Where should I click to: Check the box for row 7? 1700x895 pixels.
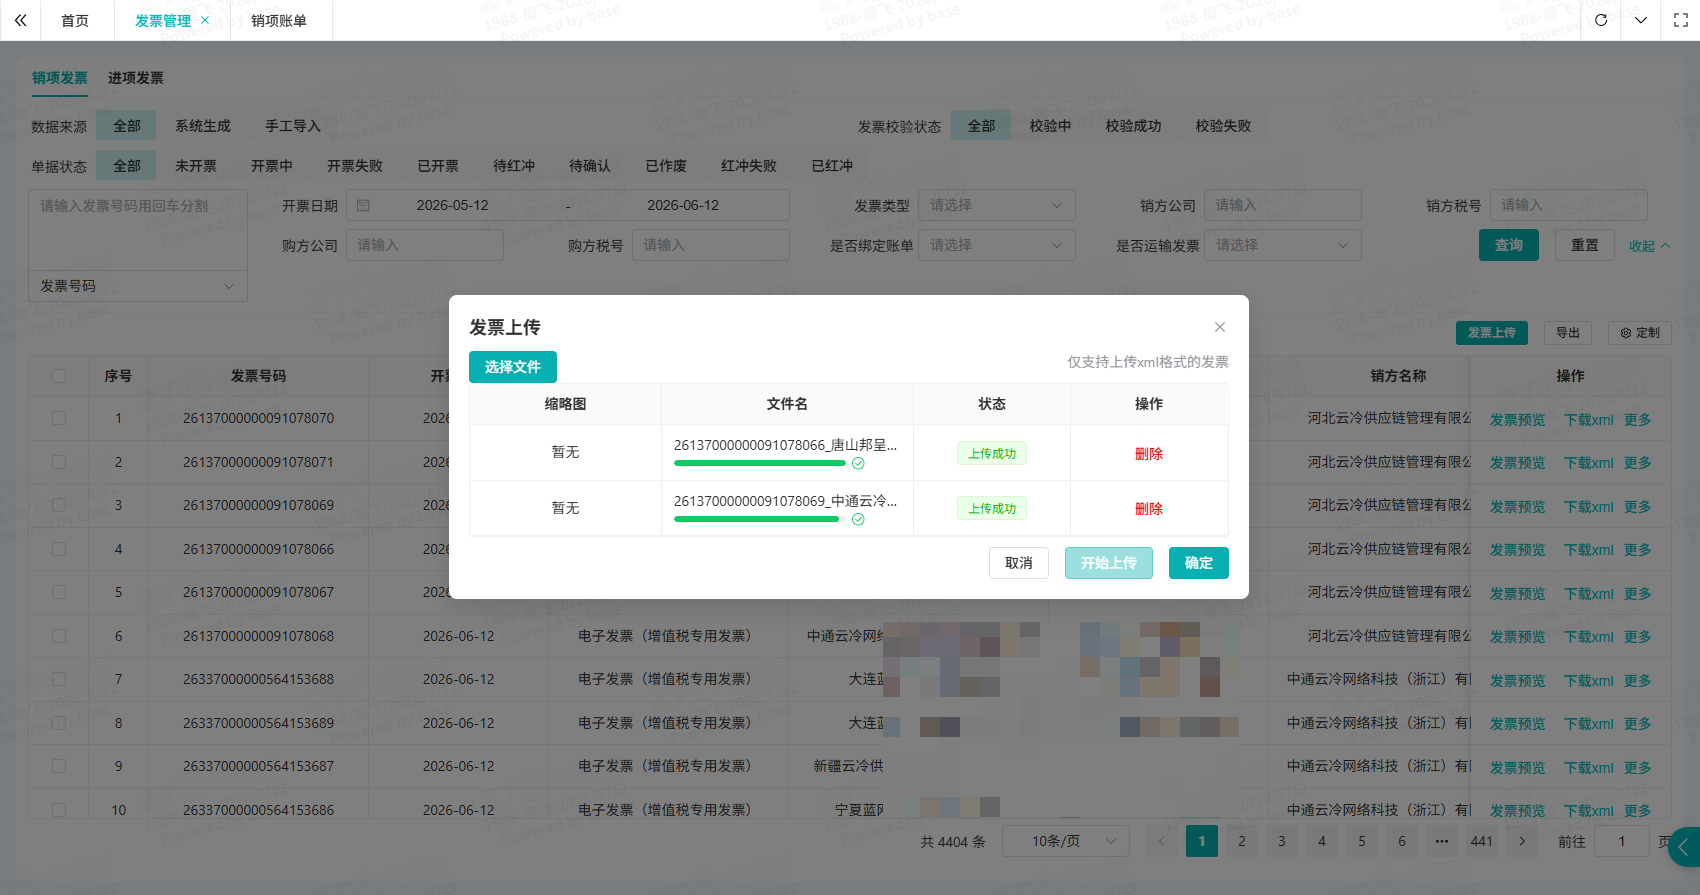59,679
